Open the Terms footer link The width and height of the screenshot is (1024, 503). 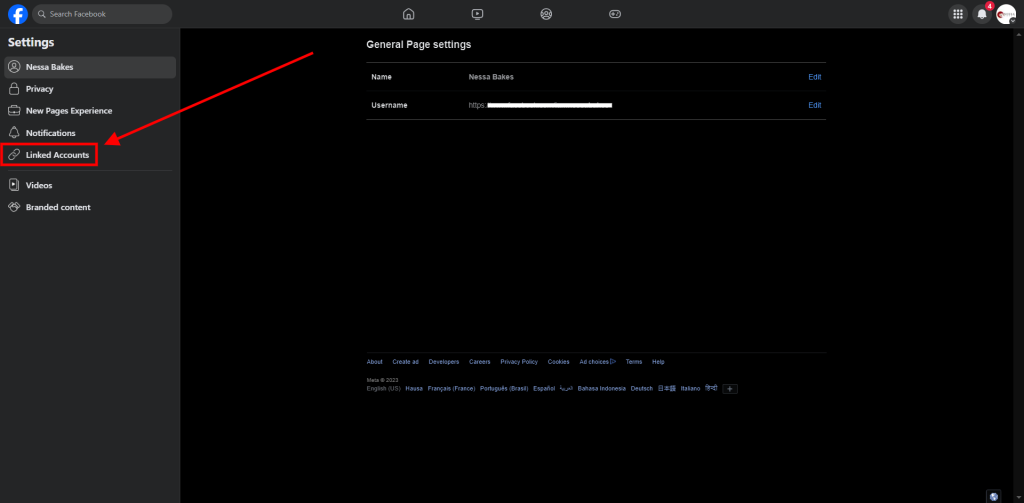point(633,362)
